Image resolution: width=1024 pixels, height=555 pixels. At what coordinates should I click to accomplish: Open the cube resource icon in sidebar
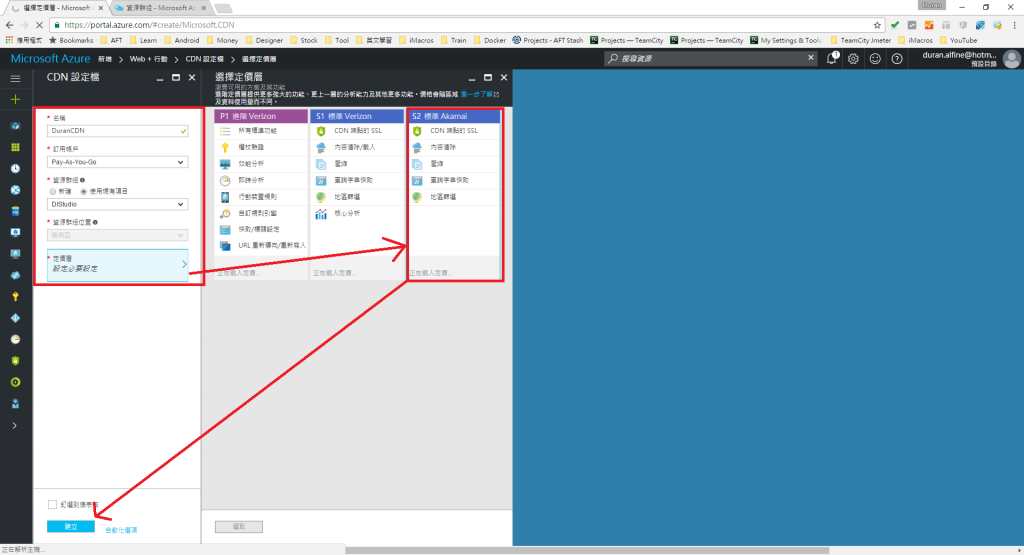tap(15, 125)
